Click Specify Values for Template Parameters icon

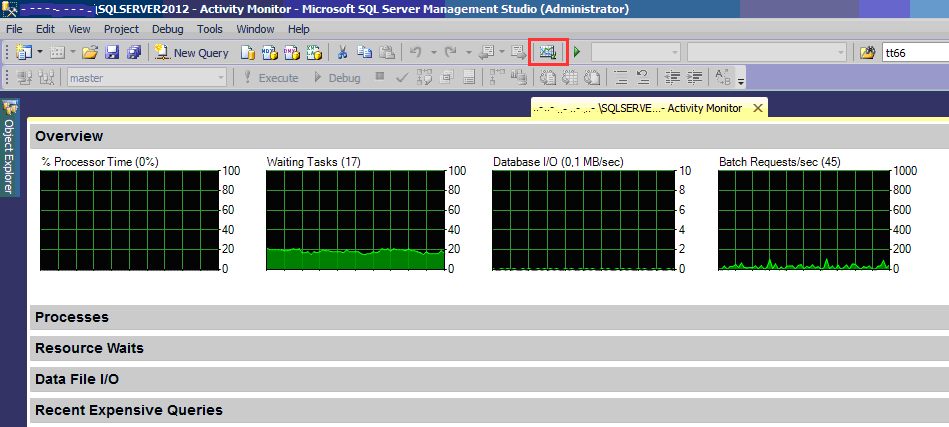click(723, 77)
